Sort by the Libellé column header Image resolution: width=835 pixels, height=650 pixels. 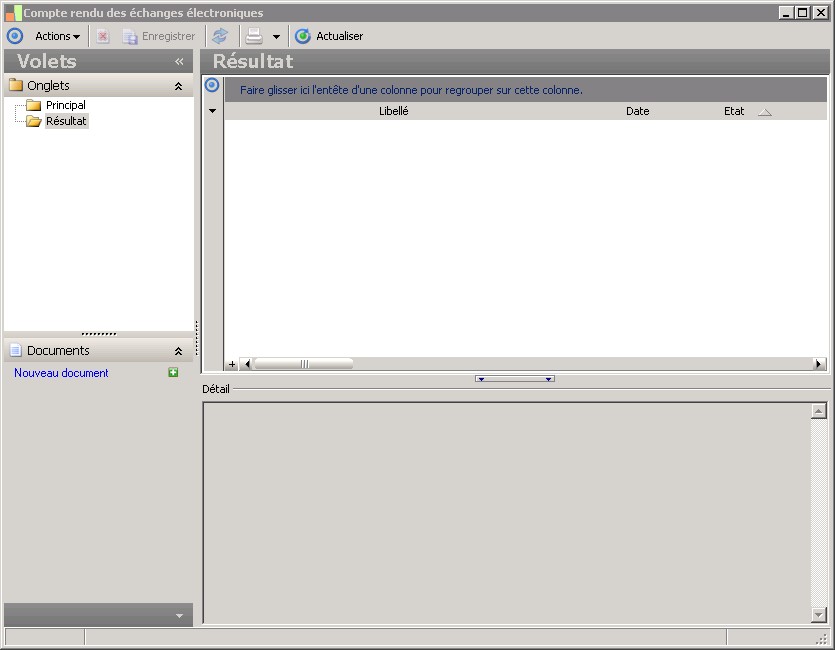(x=394, y=111)
